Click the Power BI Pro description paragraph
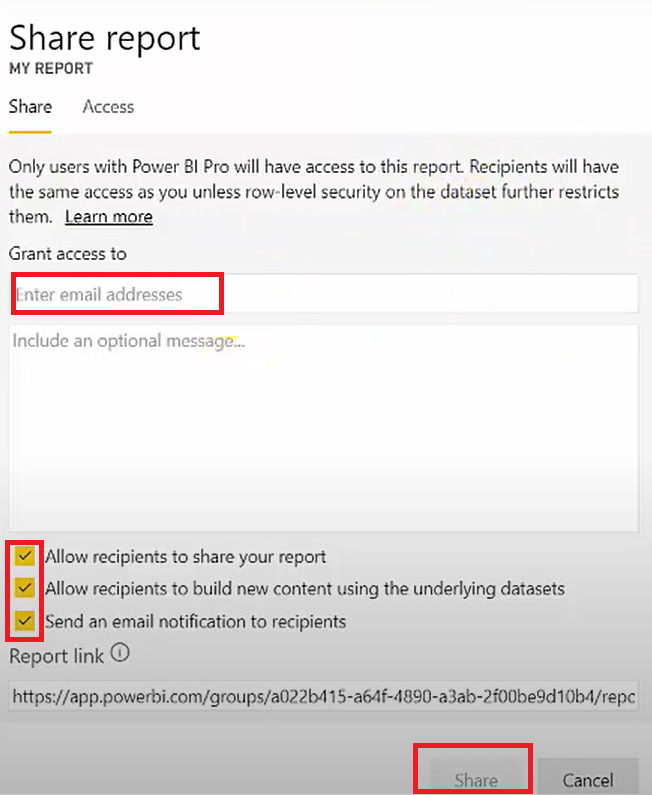652x795 pixels. (314, 192)
